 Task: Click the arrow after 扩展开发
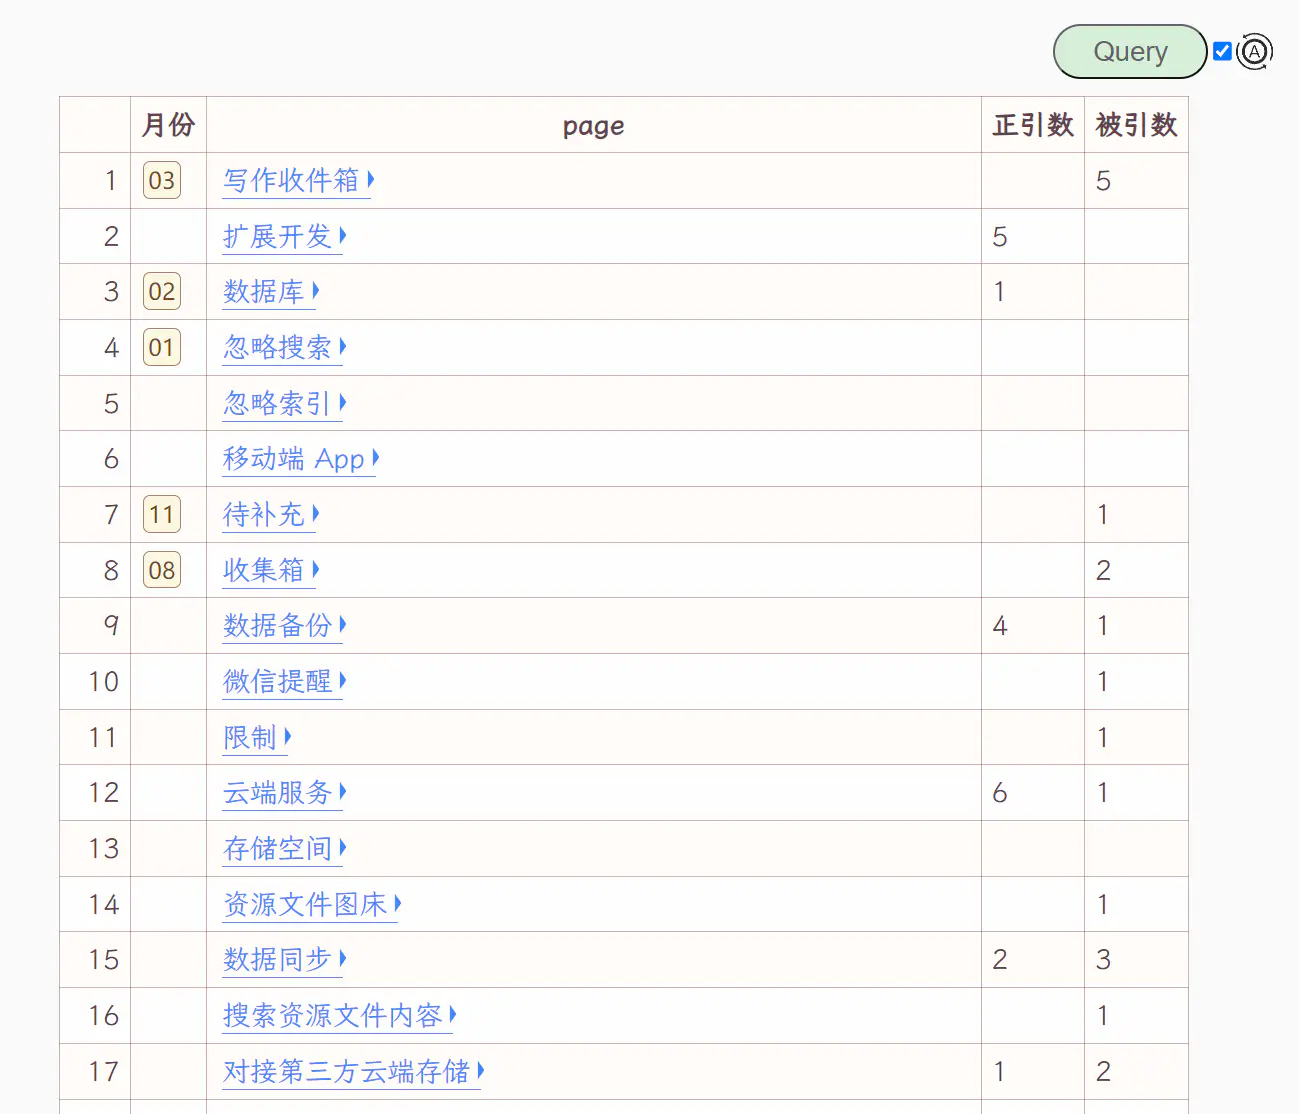(342, 235)
